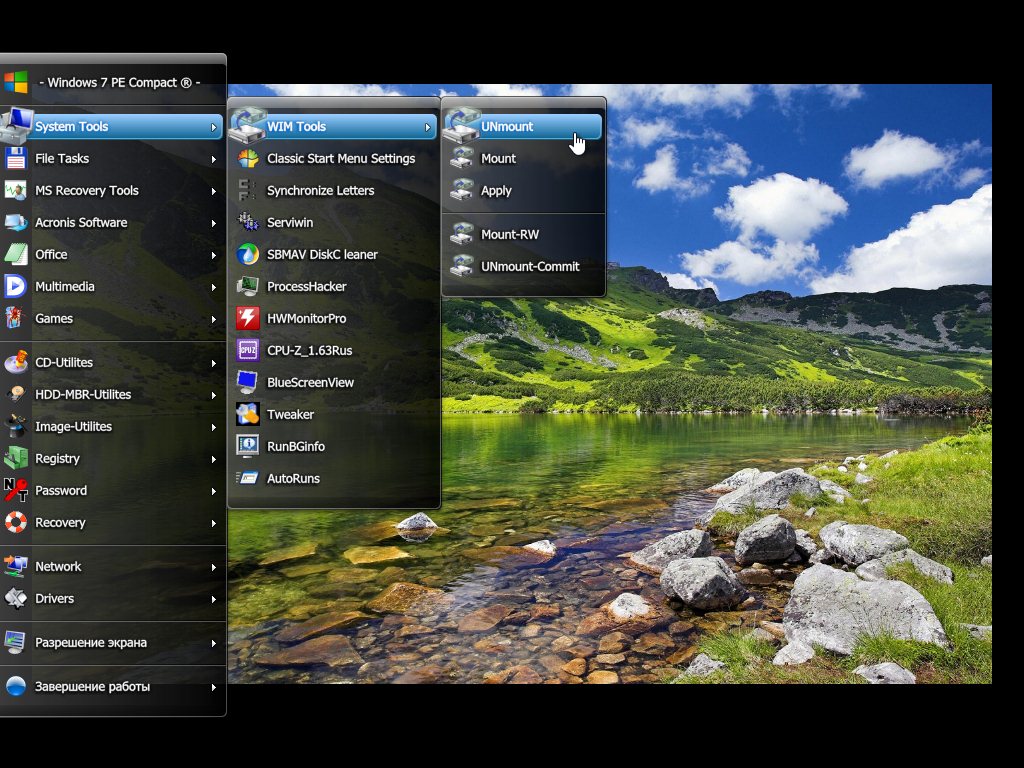Click the AutoRuns icon

pos(247,479)
